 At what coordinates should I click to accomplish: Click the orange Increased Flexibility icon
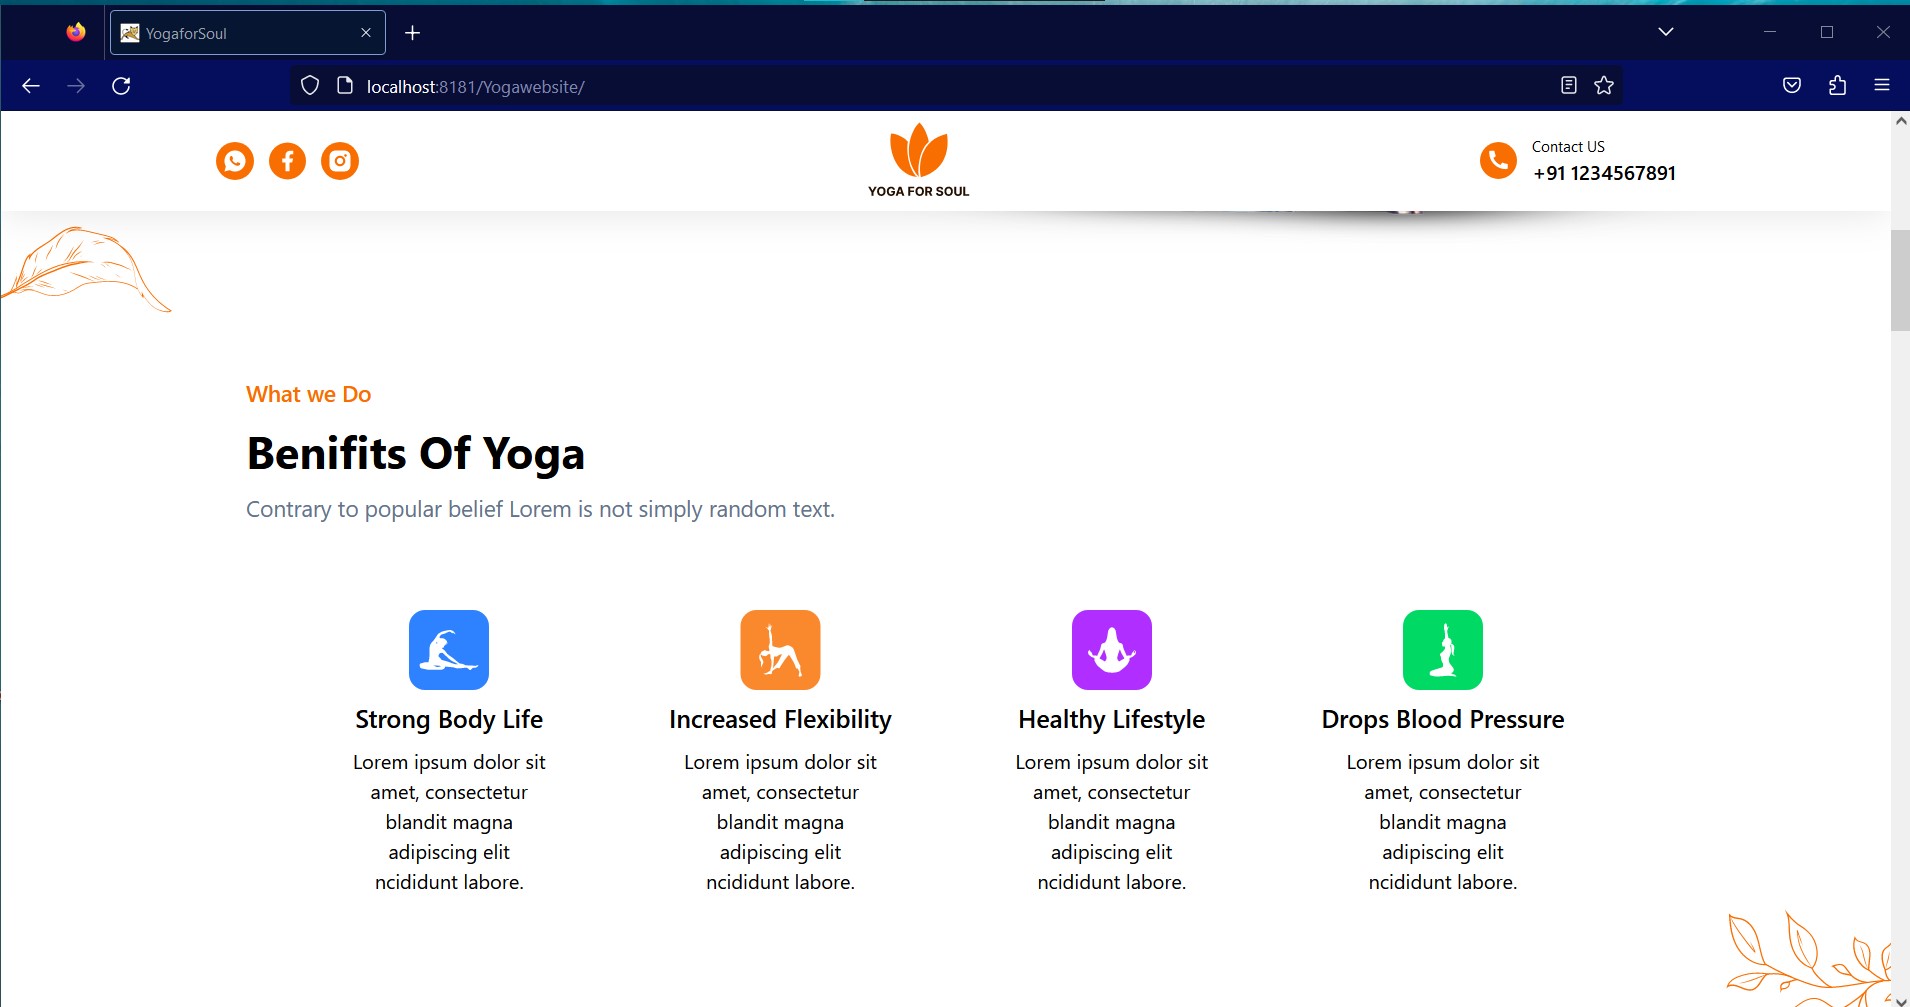[x=780, y=650]
